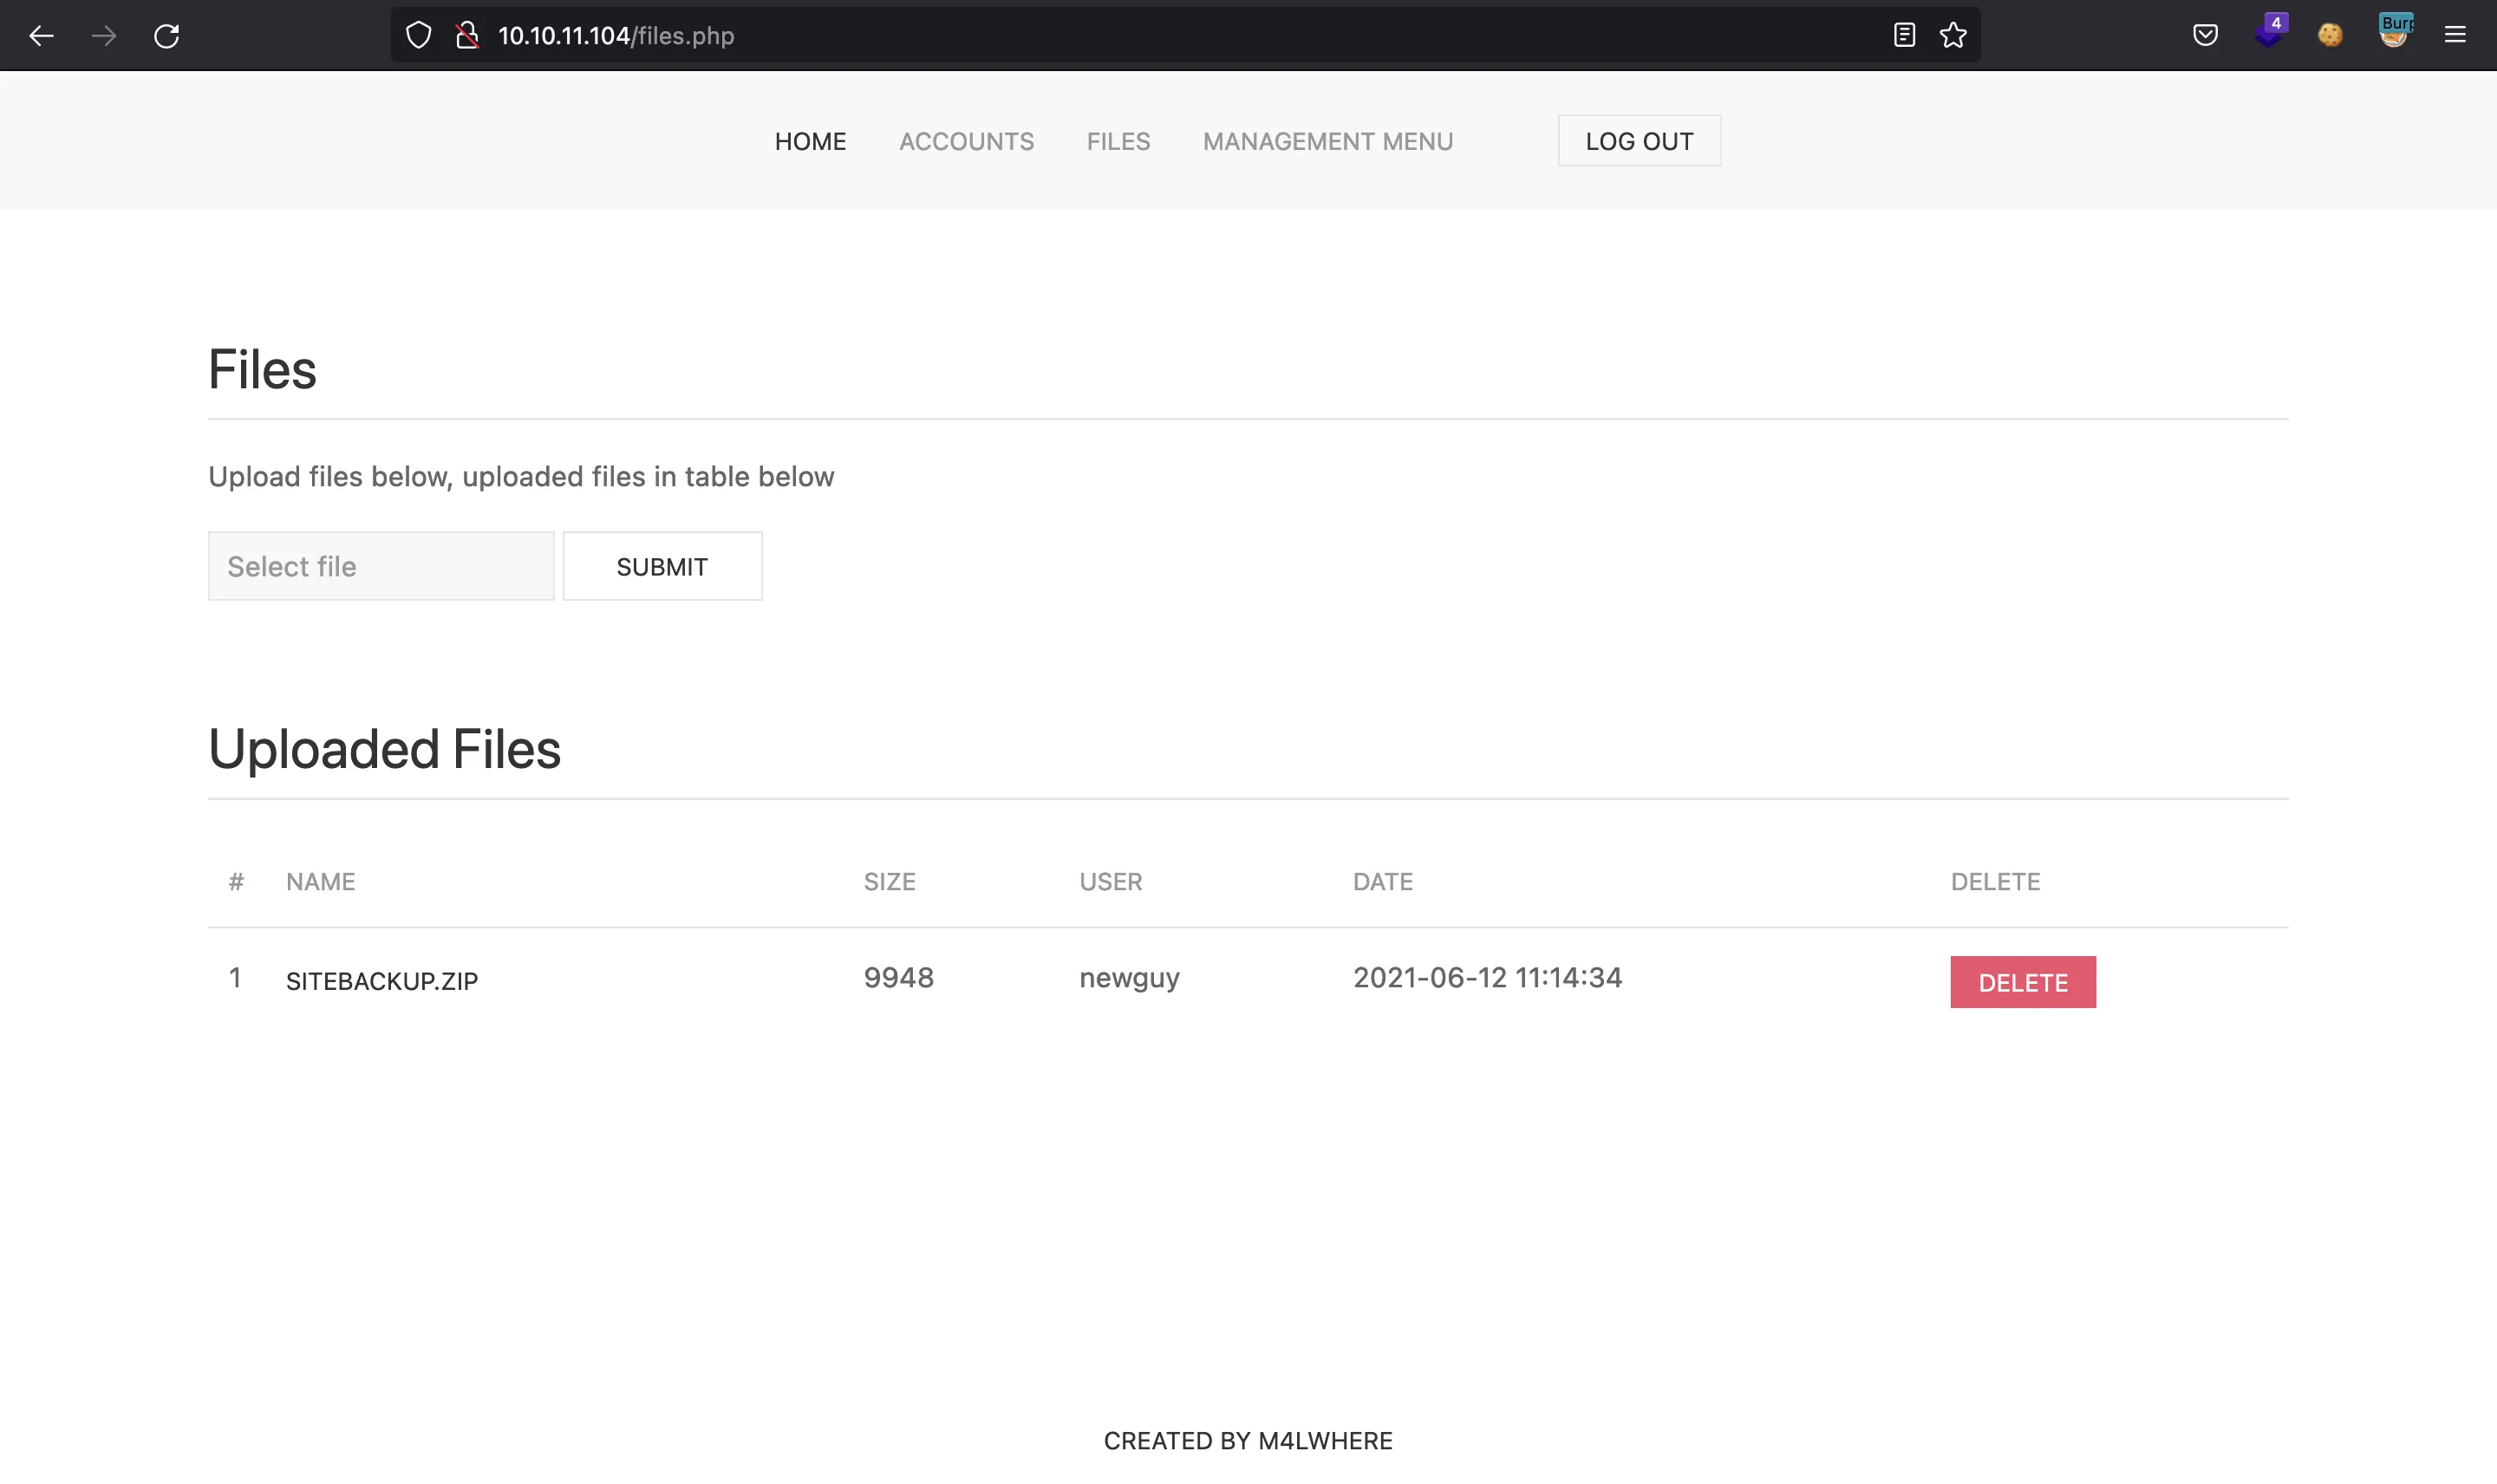The height and width of the screenshot is (1484, 2497).
Task: Toggle reader view icon in address bar
Action: pos(1904,36)
